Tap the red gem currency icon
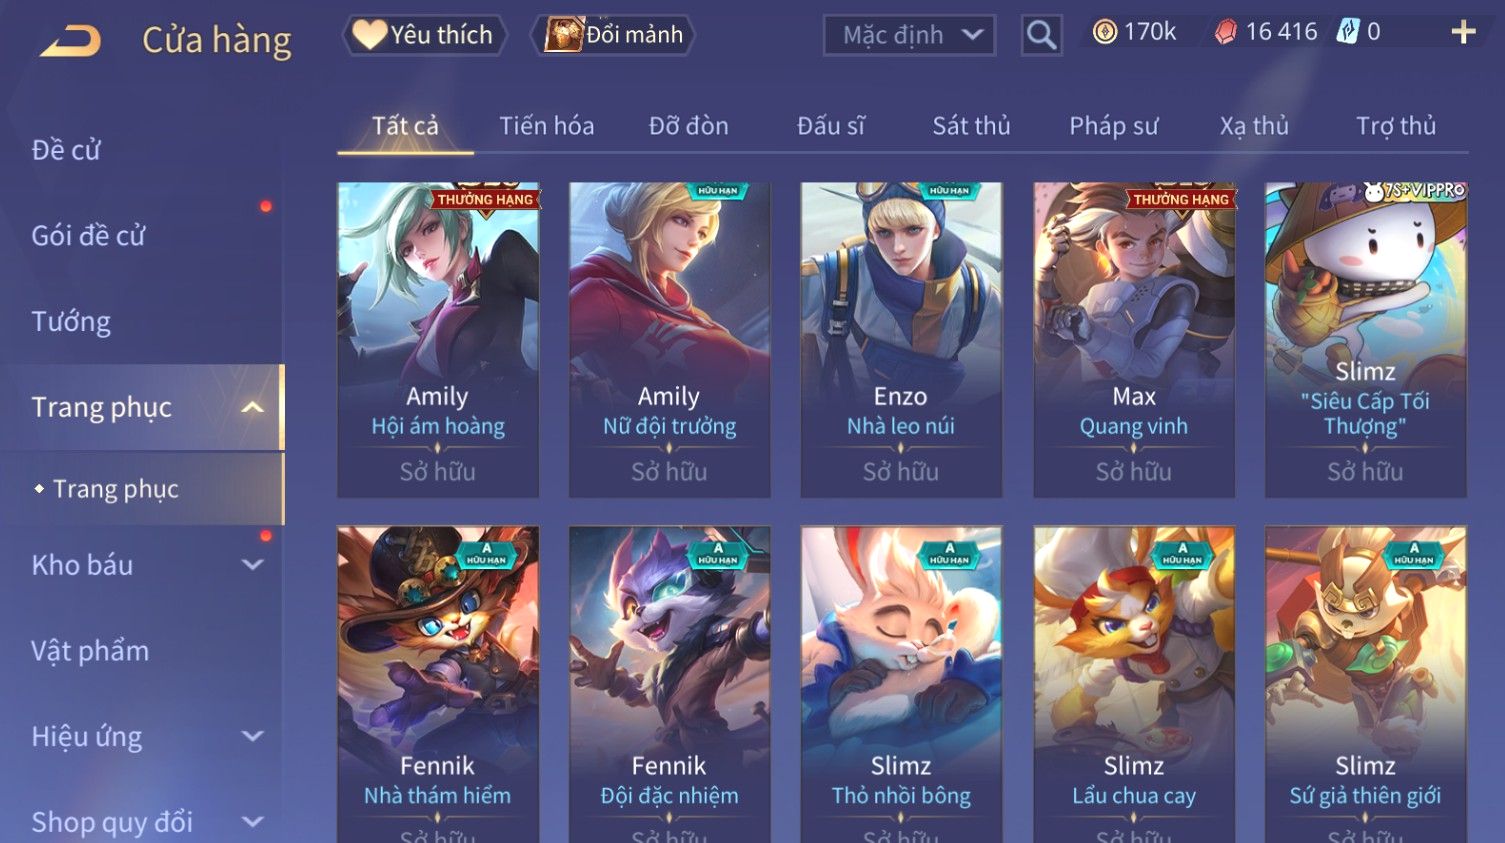Screen dimensions: 1505x843 [x=1225, y=32]
